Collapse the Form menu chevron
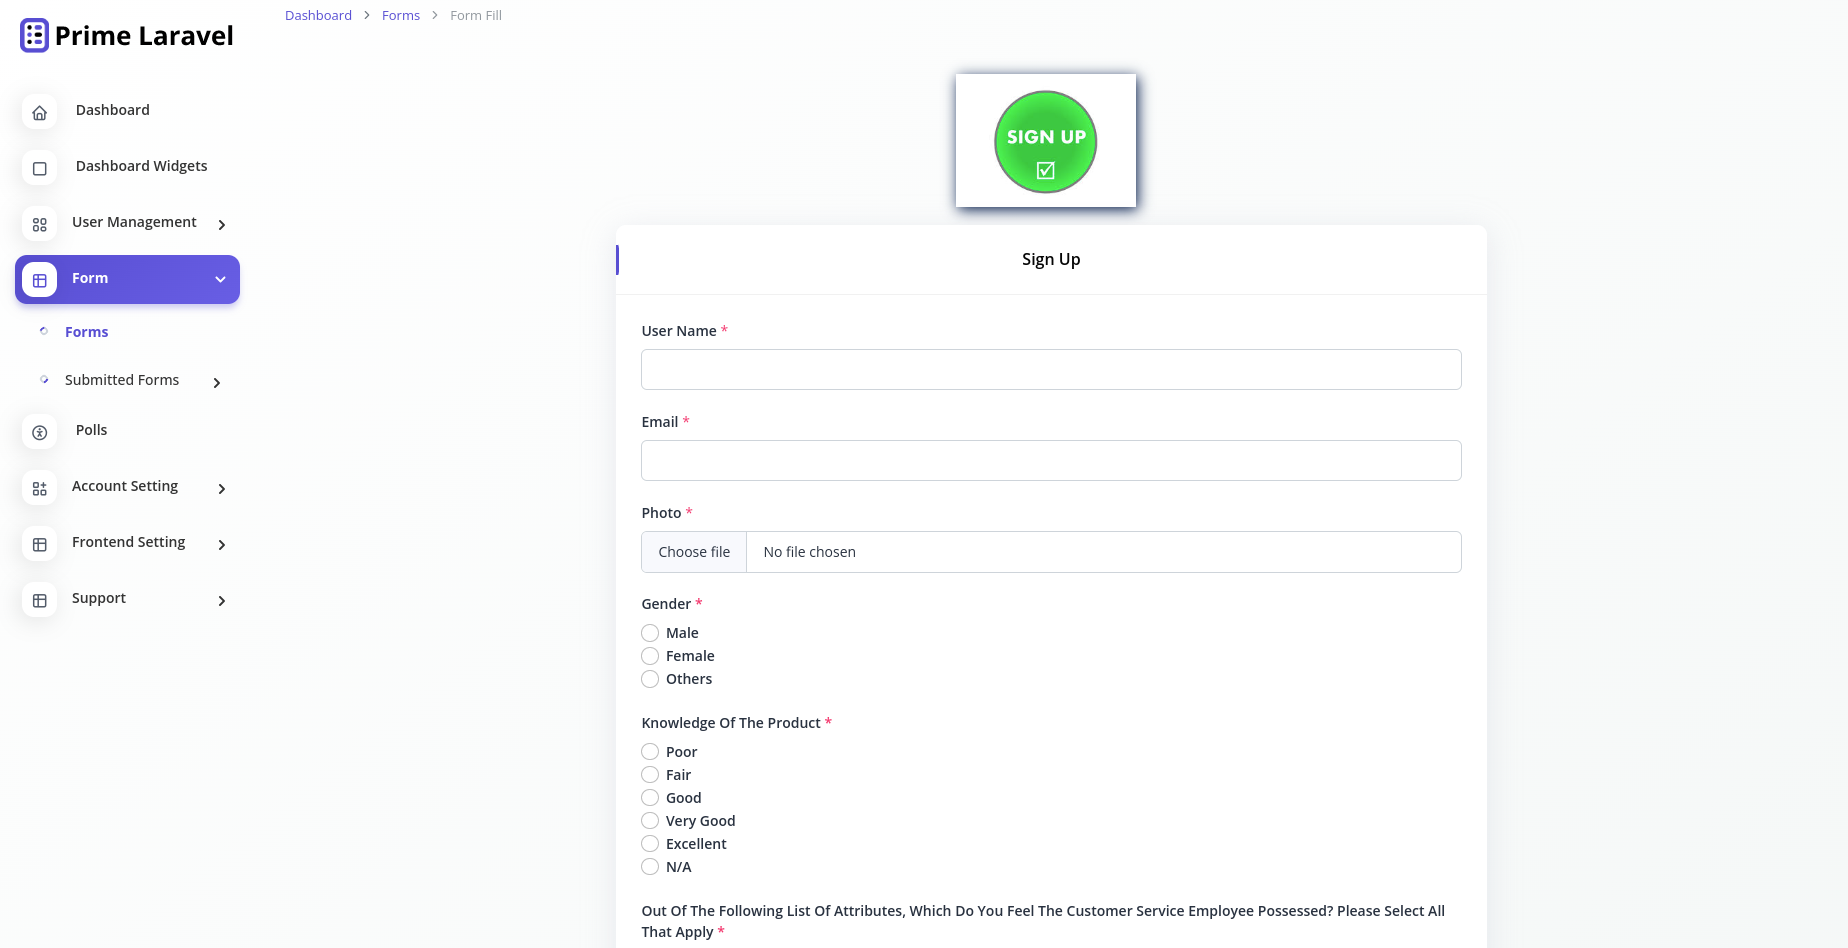 (x=220, y=279)
